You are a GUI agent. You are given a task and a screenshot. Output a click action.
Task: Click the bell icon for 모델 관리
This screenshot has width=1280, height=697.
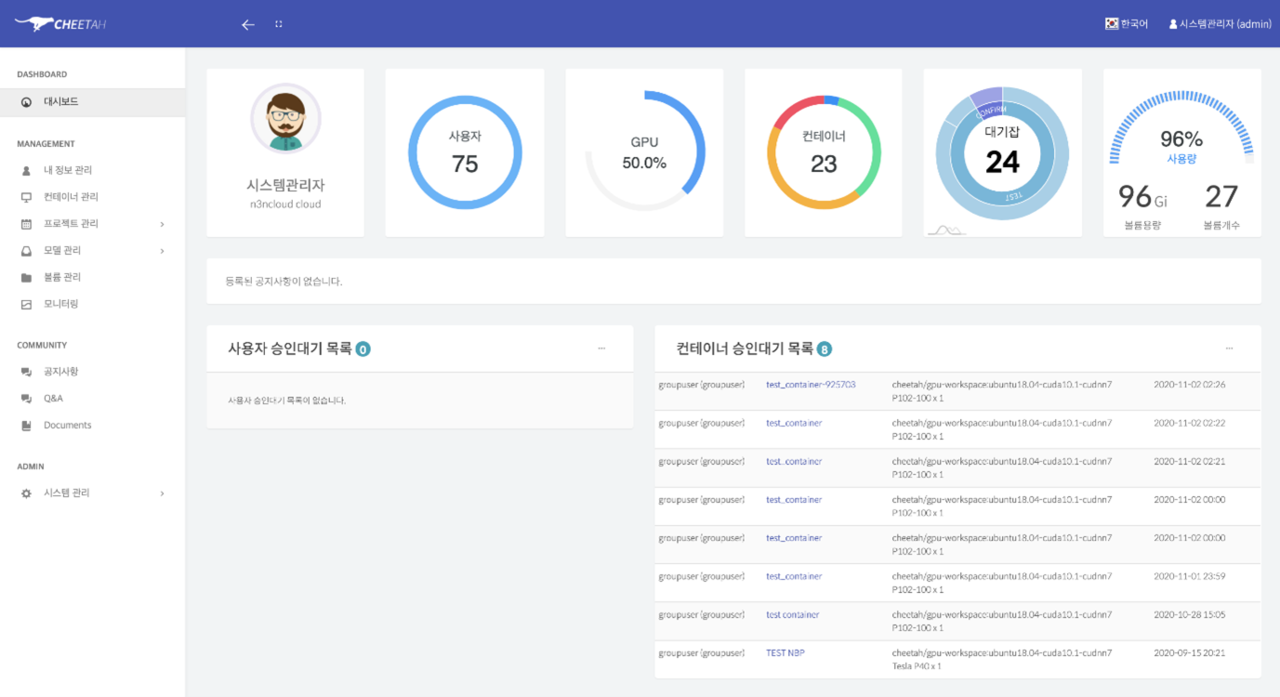click(26, 251)
